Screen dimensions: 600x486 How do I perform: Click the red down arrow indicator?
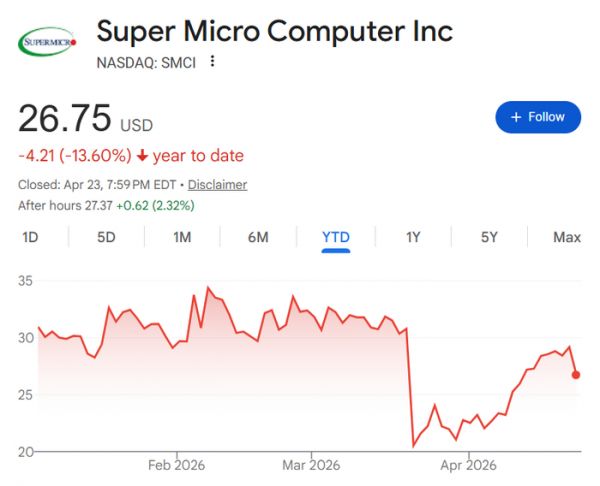click(143, 156)
